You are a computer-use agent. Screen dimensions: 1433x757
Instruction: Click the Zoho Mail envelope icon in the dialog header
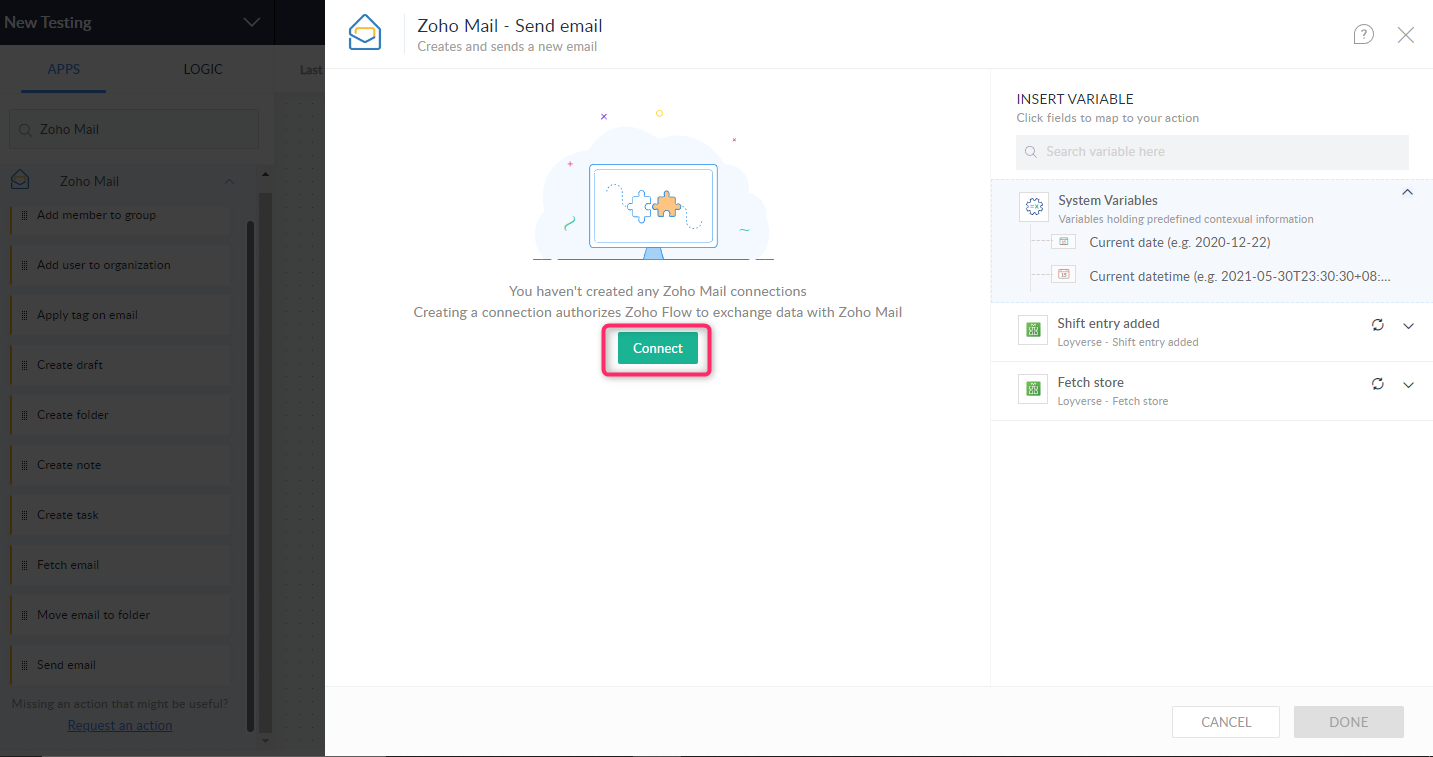(x=364, y=32)
